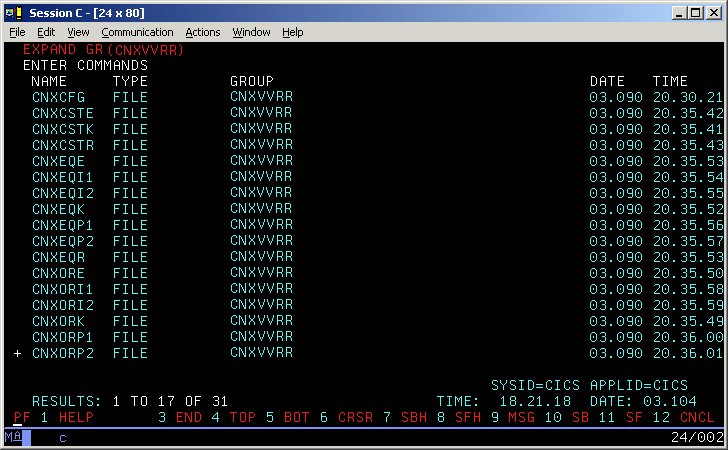Click the PF 1 HELP function key
This screenshot has width=728, height=450.
tap(52, 417)
